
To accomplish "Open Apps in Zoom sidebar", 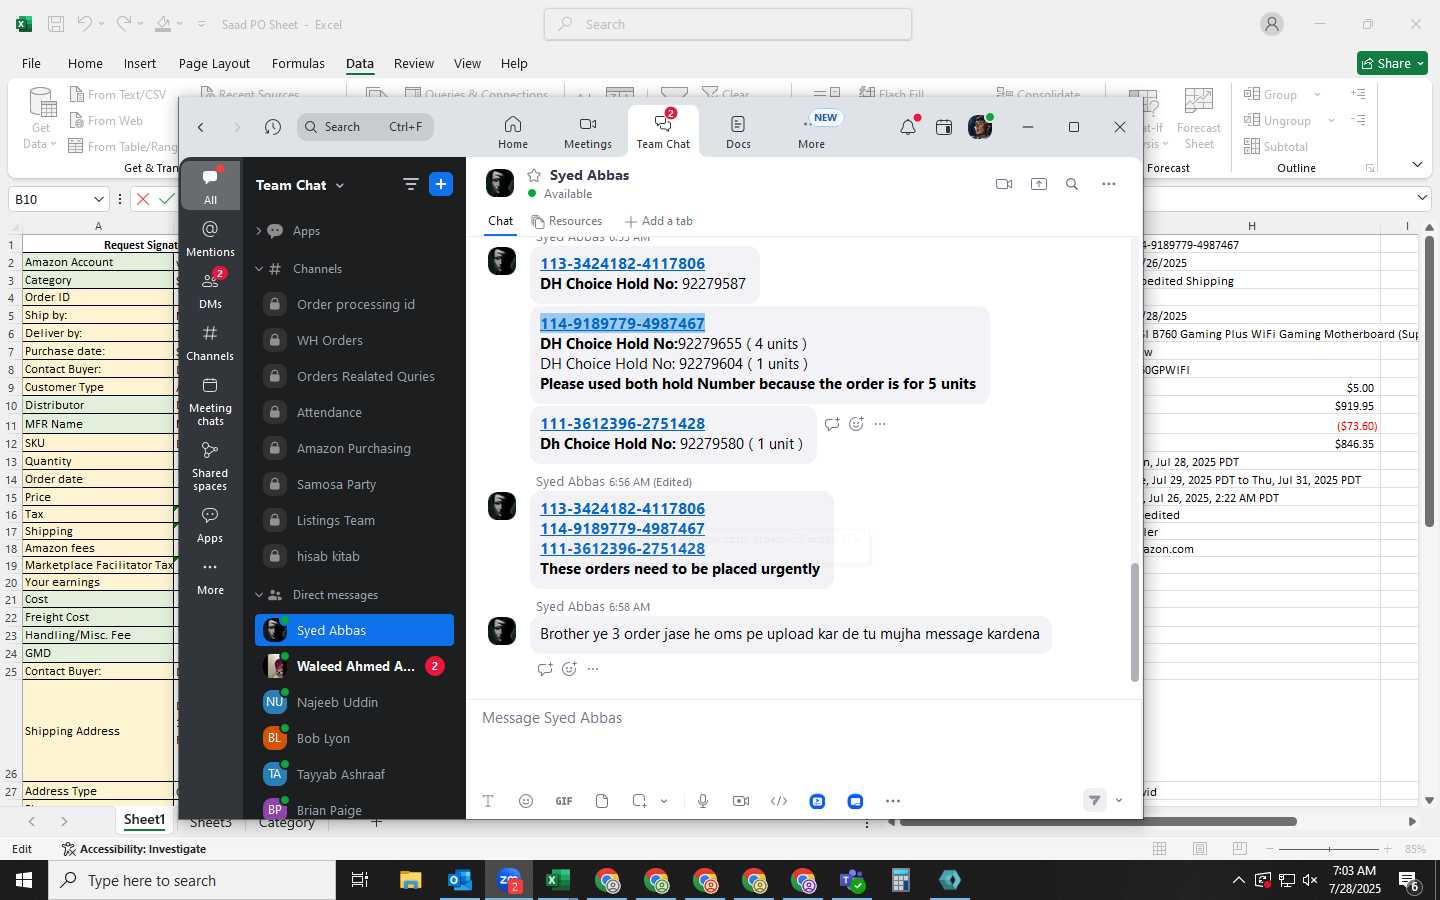I will click(x=210, y=524).
